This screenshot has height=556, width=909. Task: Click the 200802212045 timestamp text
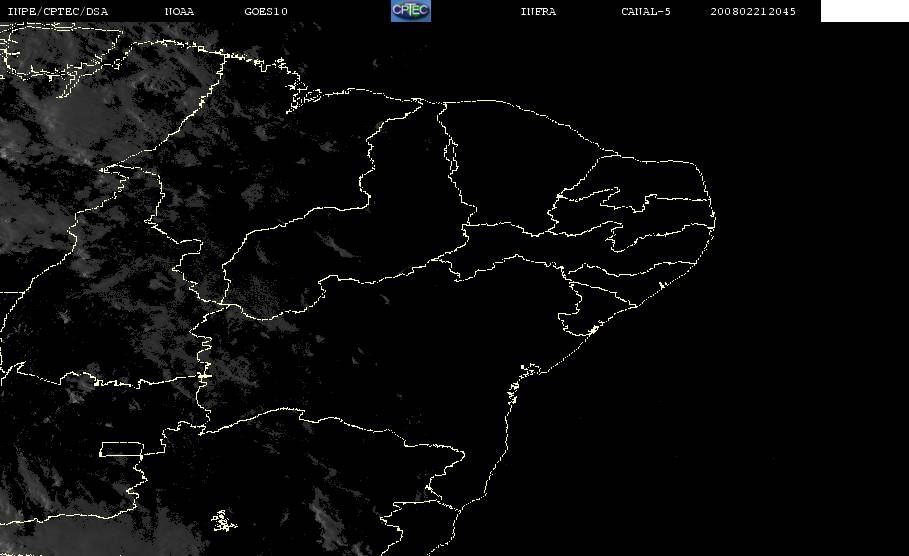[x=752, y=12]
